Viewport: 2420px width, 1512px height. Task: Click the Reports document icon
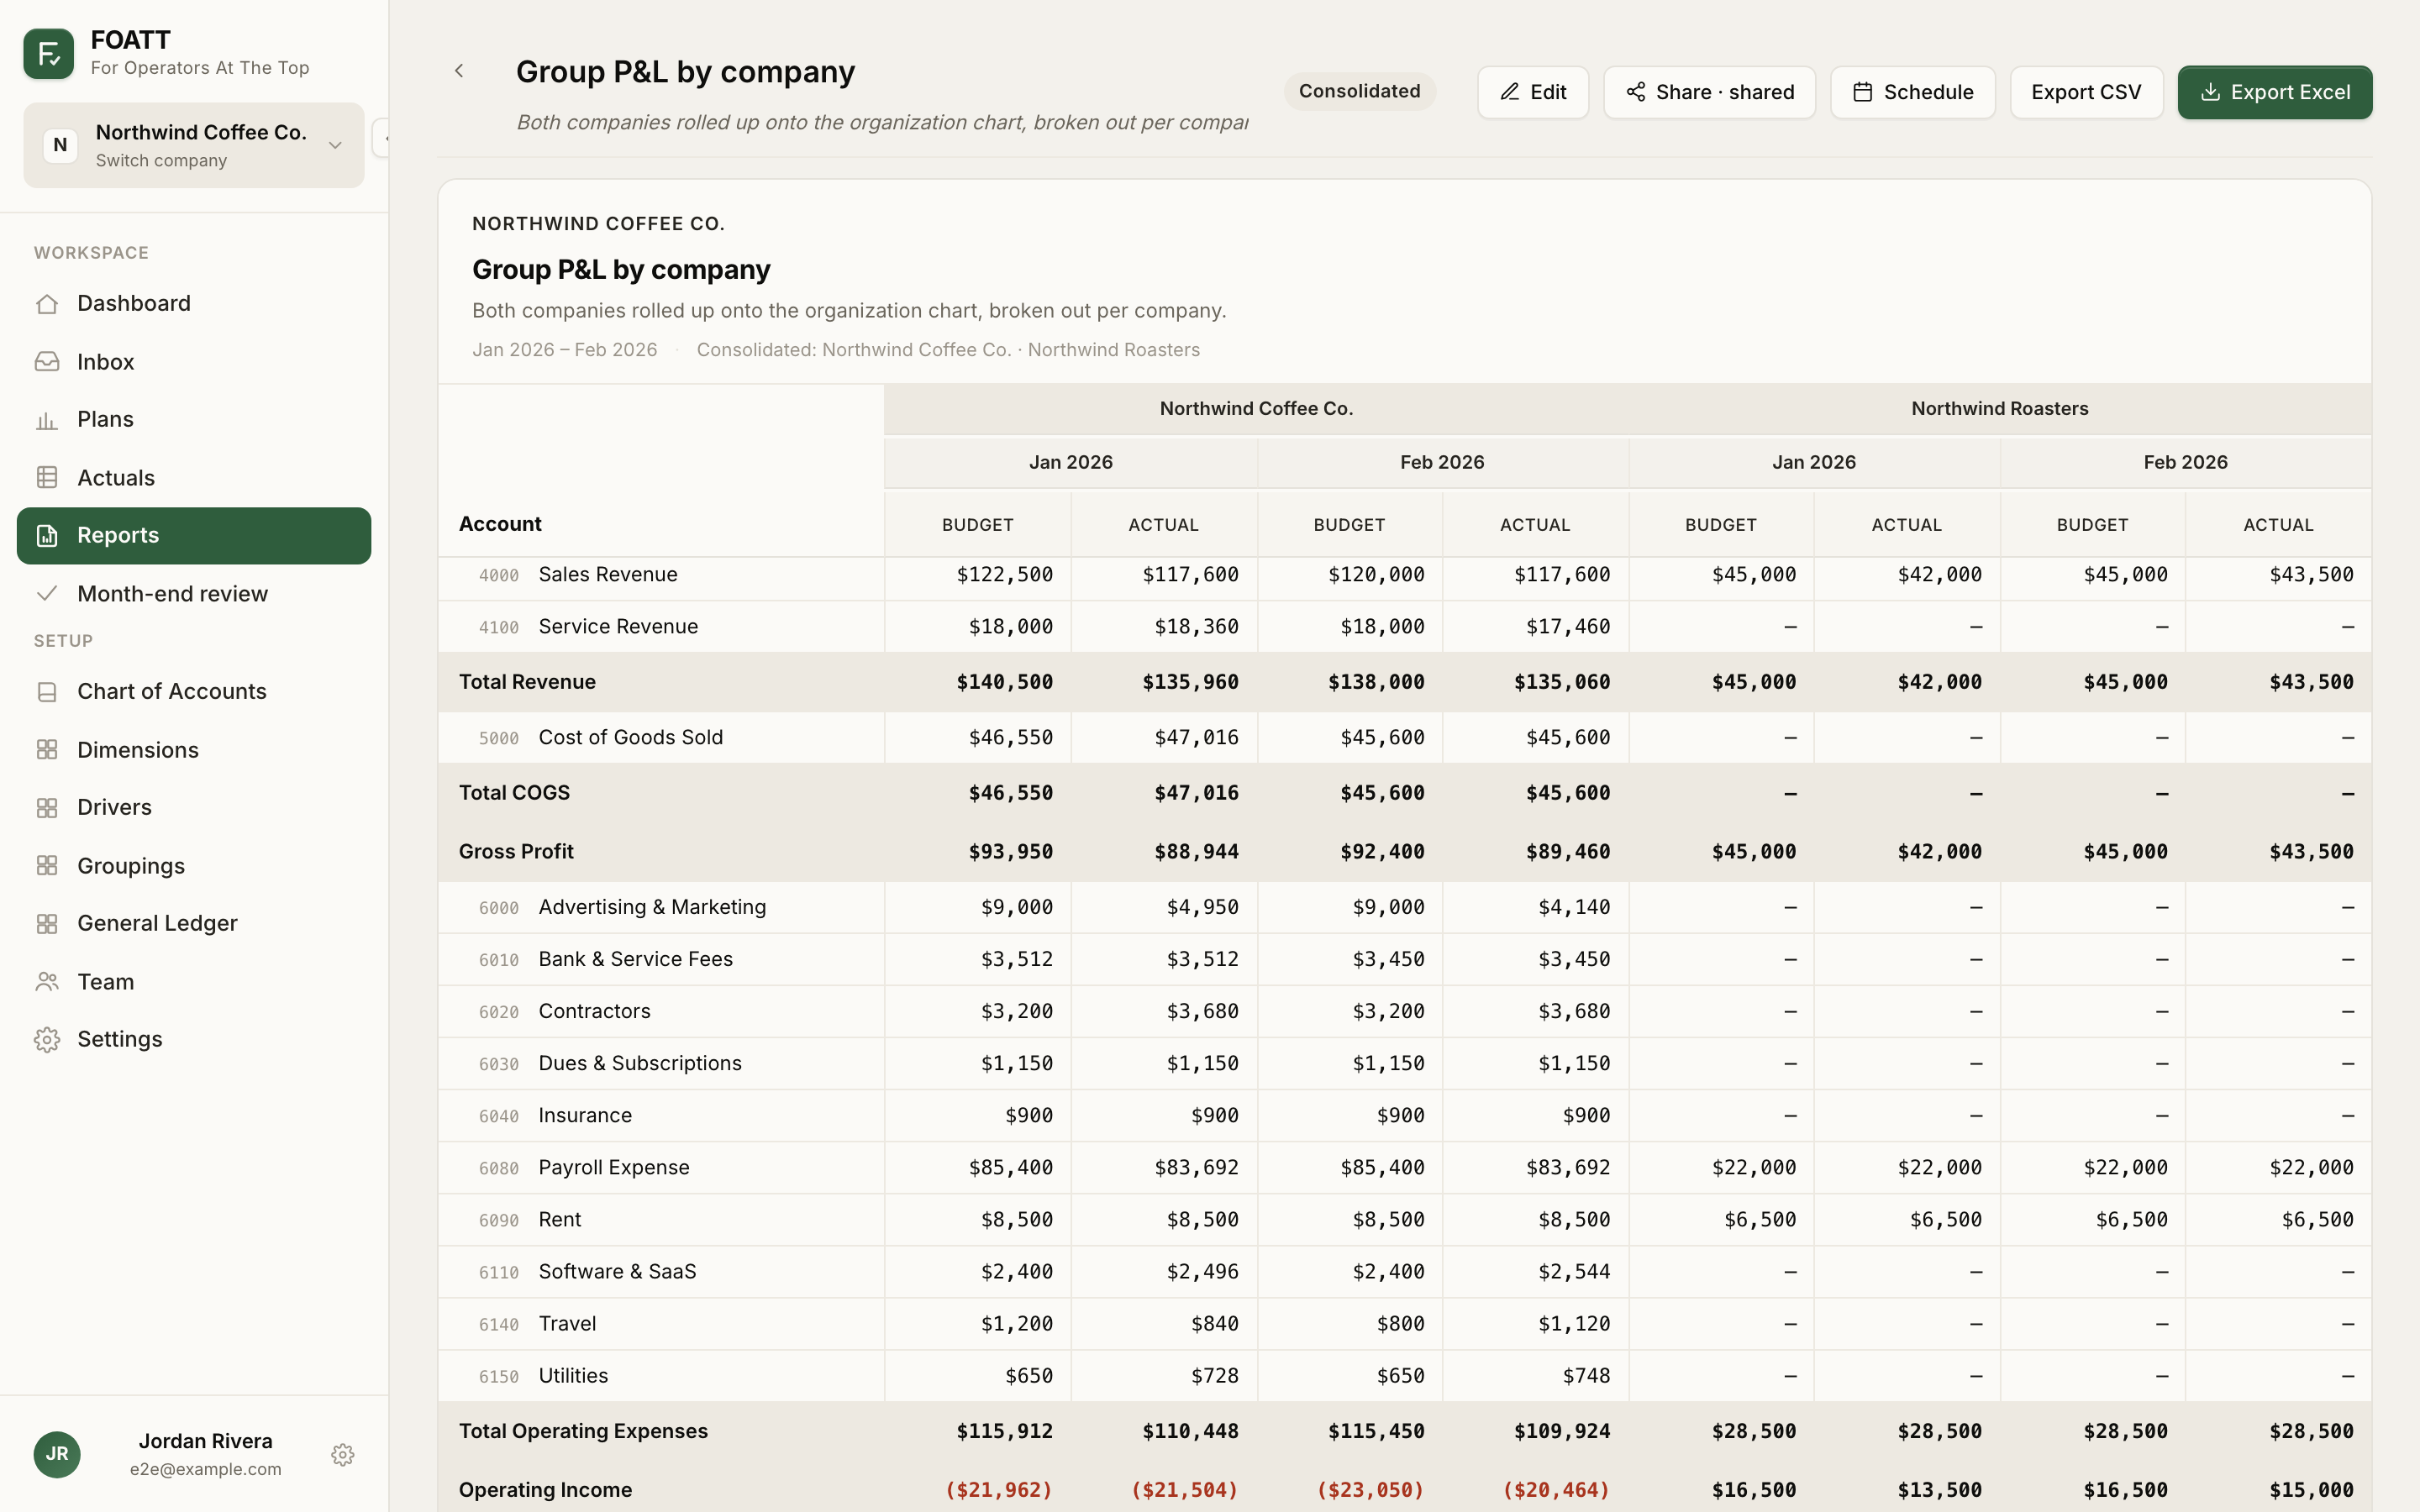tap(47, 536)
